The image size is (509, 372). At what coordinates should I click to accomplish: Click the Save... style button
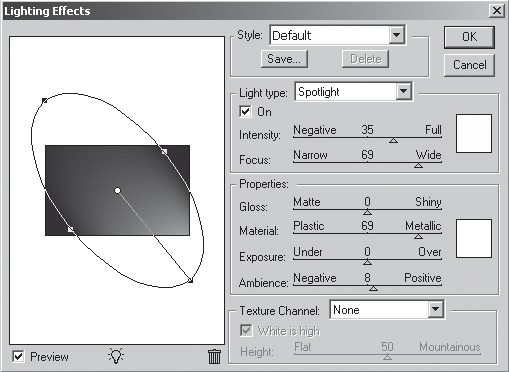[x=284, y=59]
